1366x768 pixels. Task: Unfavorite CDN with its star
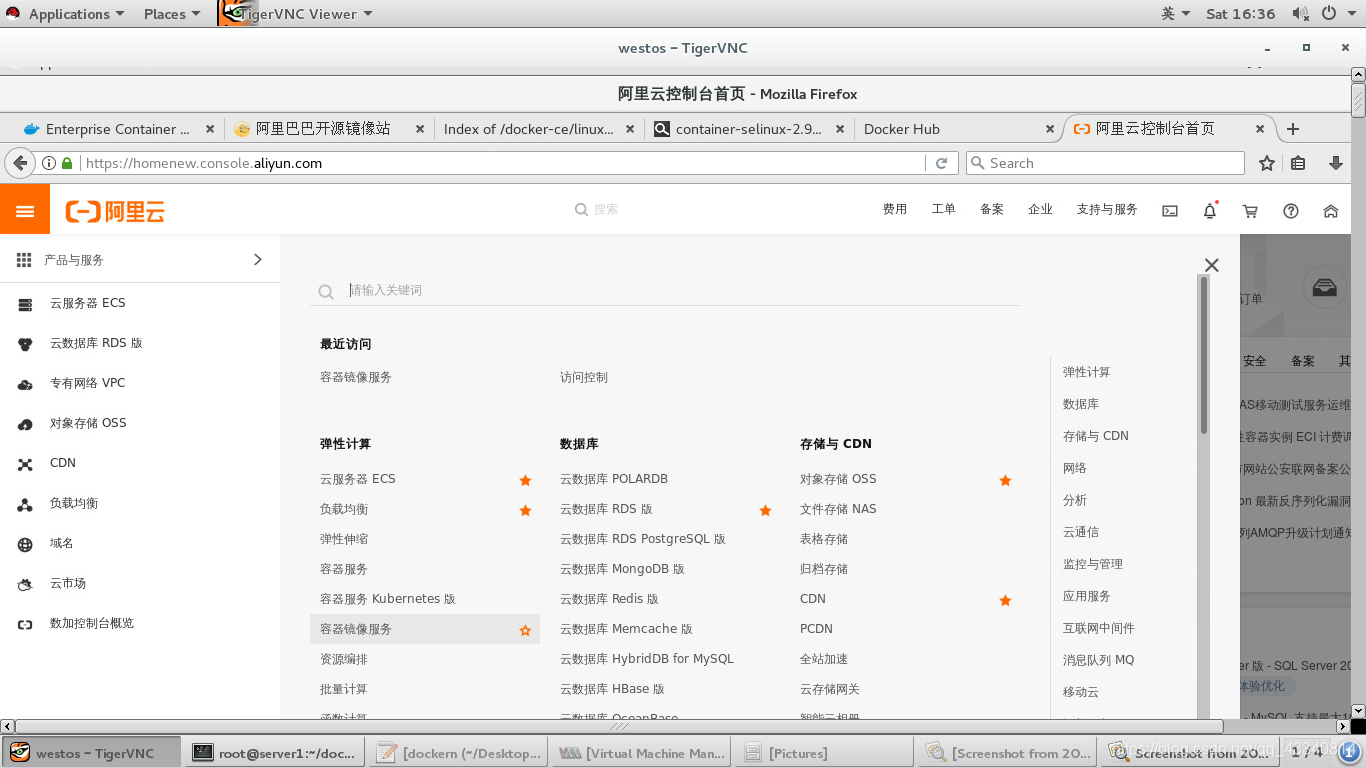coord(1005,600)
